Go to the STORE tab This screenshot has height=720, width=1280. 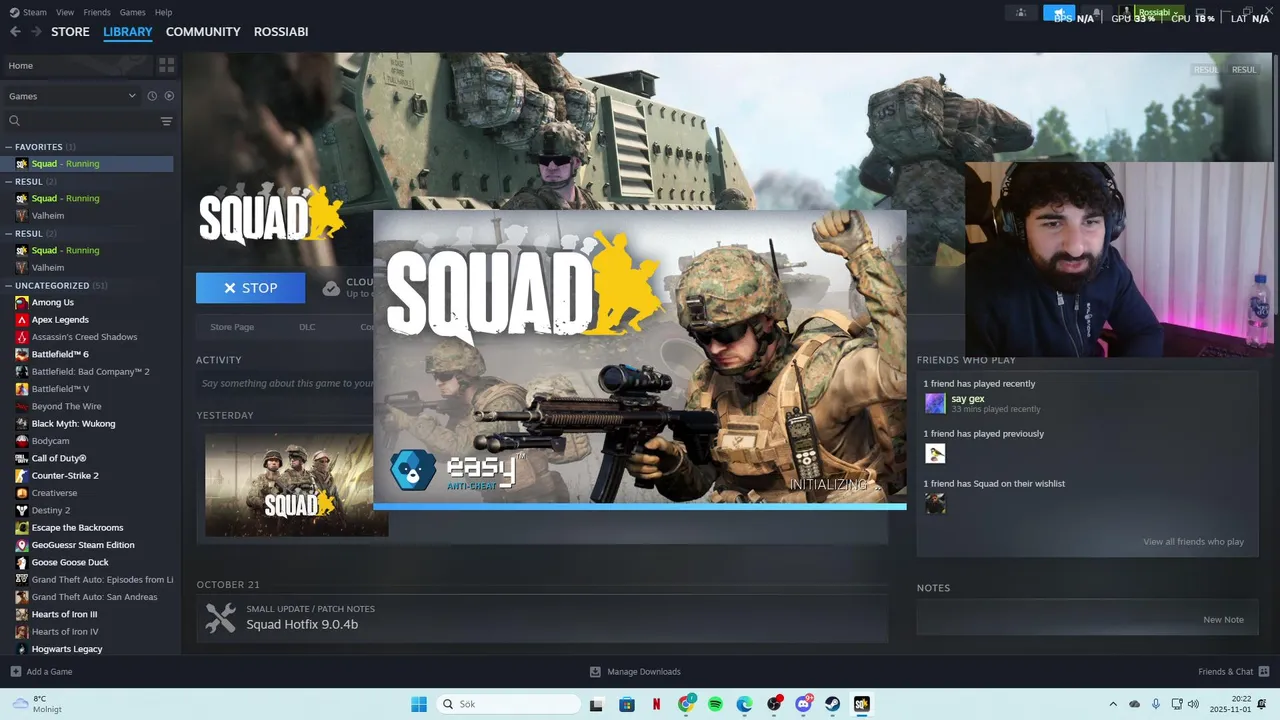[x=70, y=32]
